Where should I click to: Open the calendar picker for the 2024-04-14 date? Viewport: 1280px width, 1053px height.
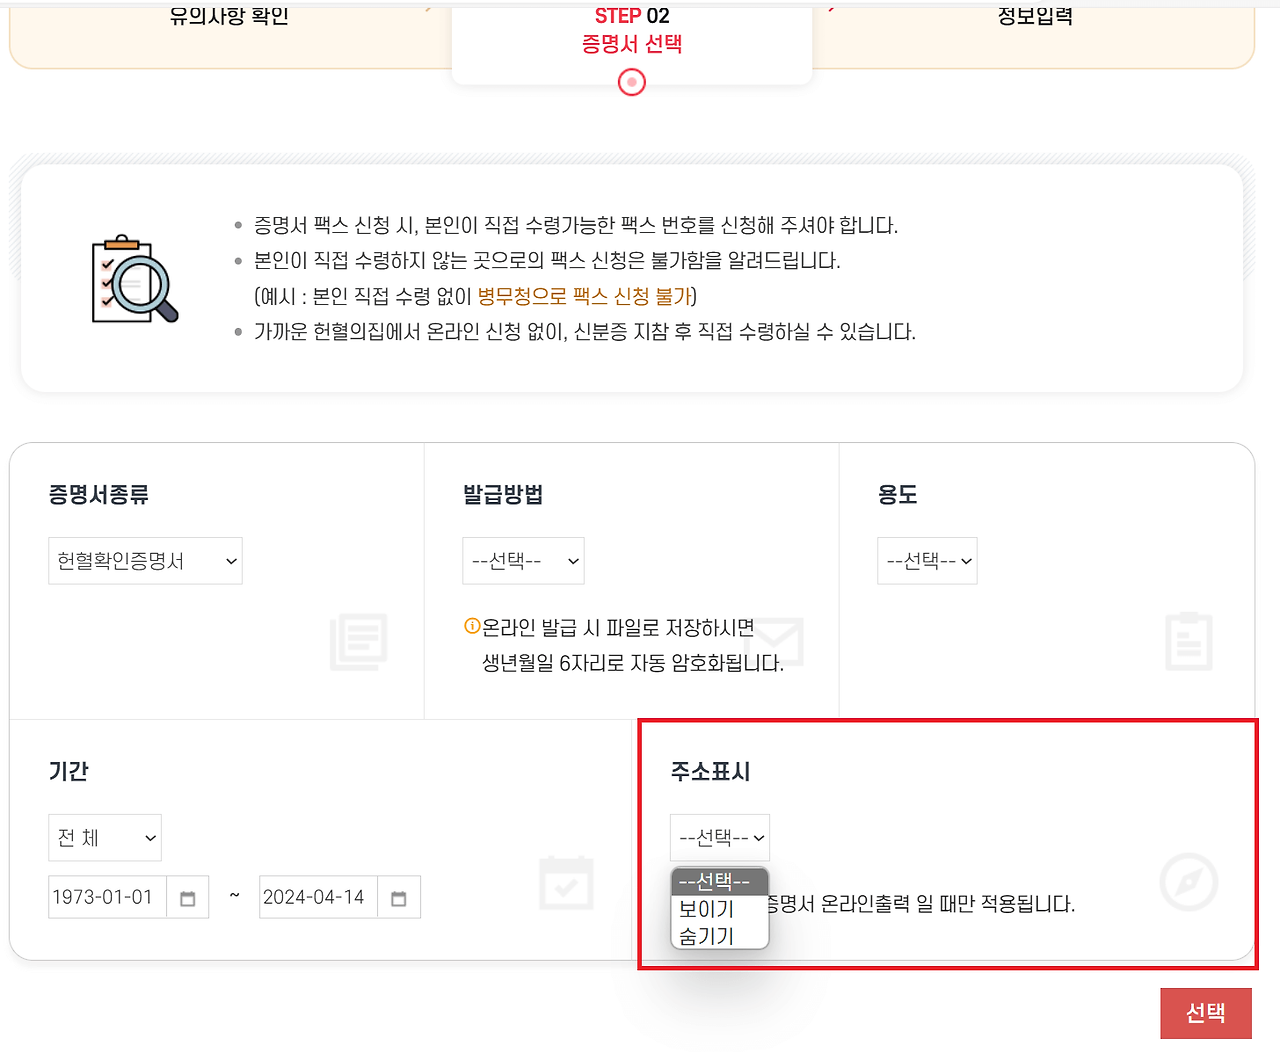tap(398, 897)
